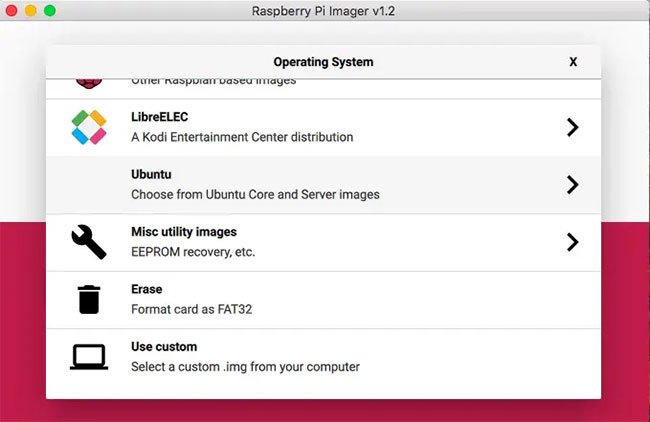Click the red close window button
Screen dimensions: 650x422
tap(12, 11)
